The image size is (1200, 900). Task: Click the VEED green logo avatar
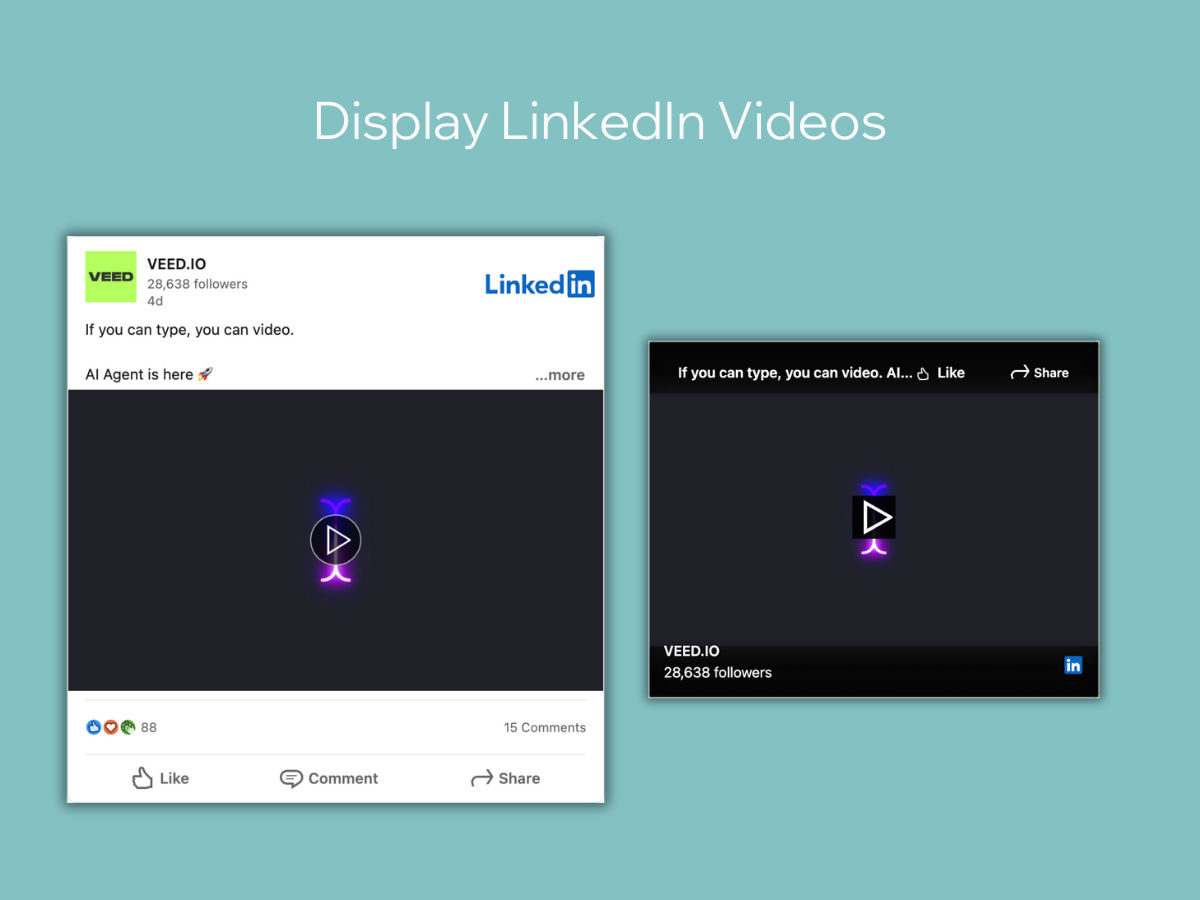[111, 277]
